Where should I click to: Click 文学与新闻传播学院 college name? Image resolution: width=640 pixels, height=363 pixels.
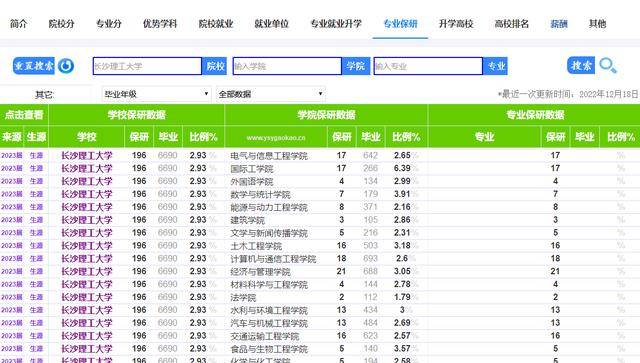coord(269,233)
